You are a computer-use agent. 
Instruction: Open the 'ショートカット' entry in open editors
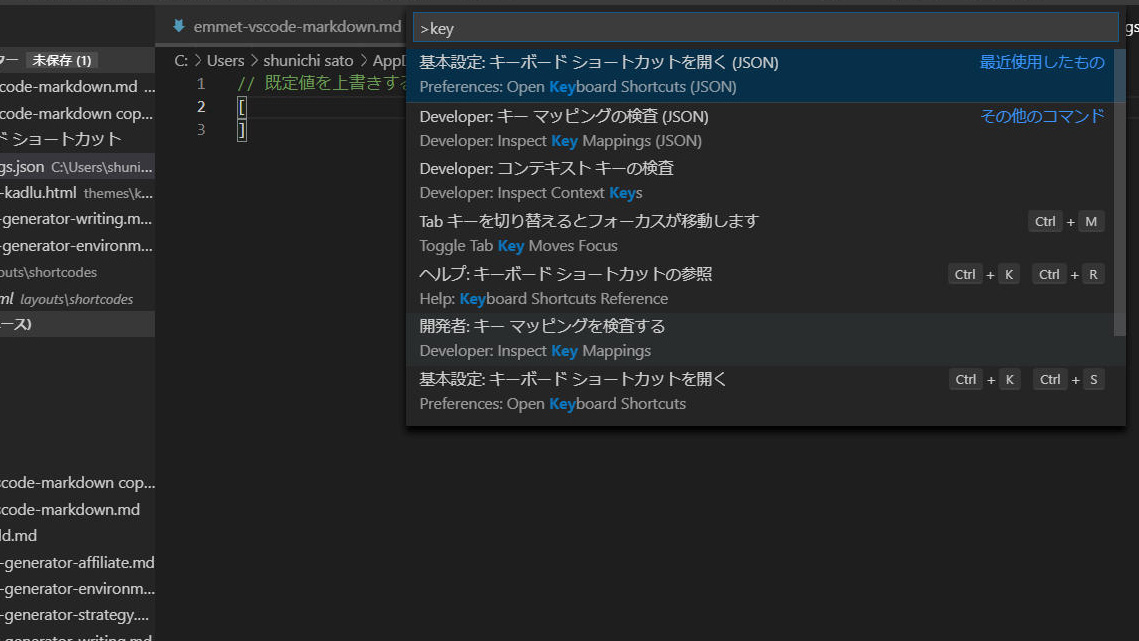click(x=77, y=140)
